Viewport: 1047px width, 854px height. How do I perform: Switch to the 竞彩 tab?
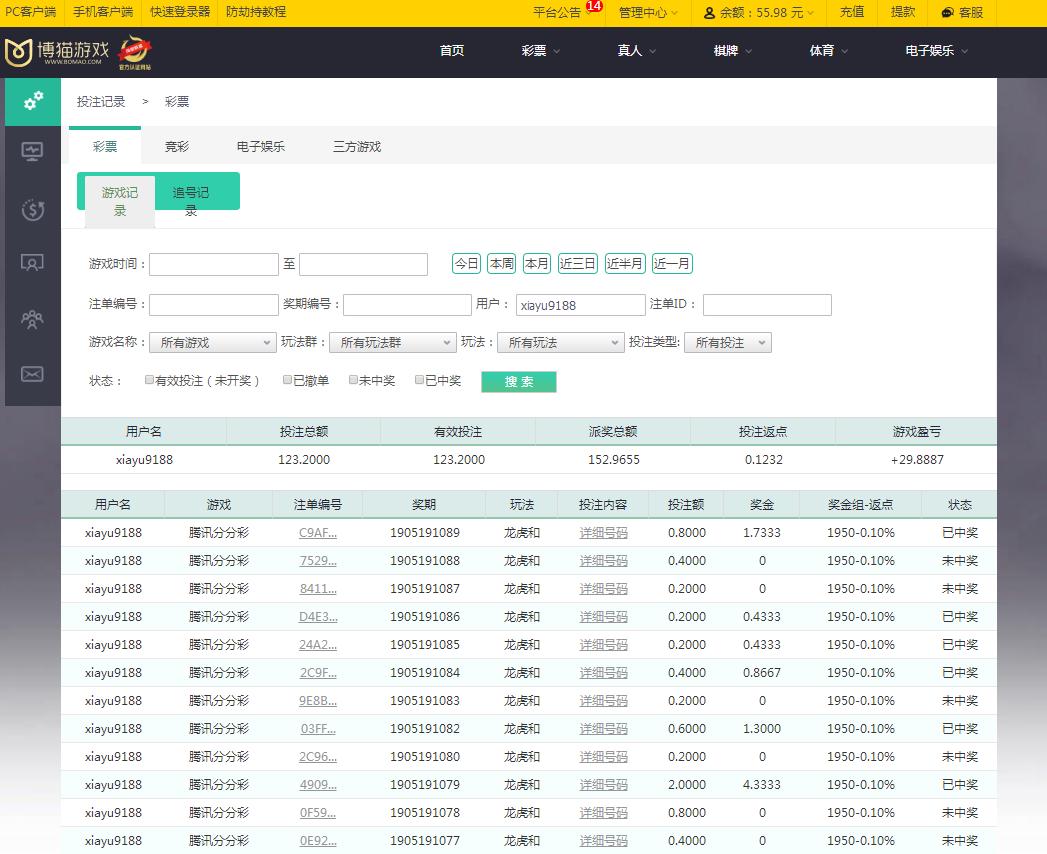pos(177,147)
